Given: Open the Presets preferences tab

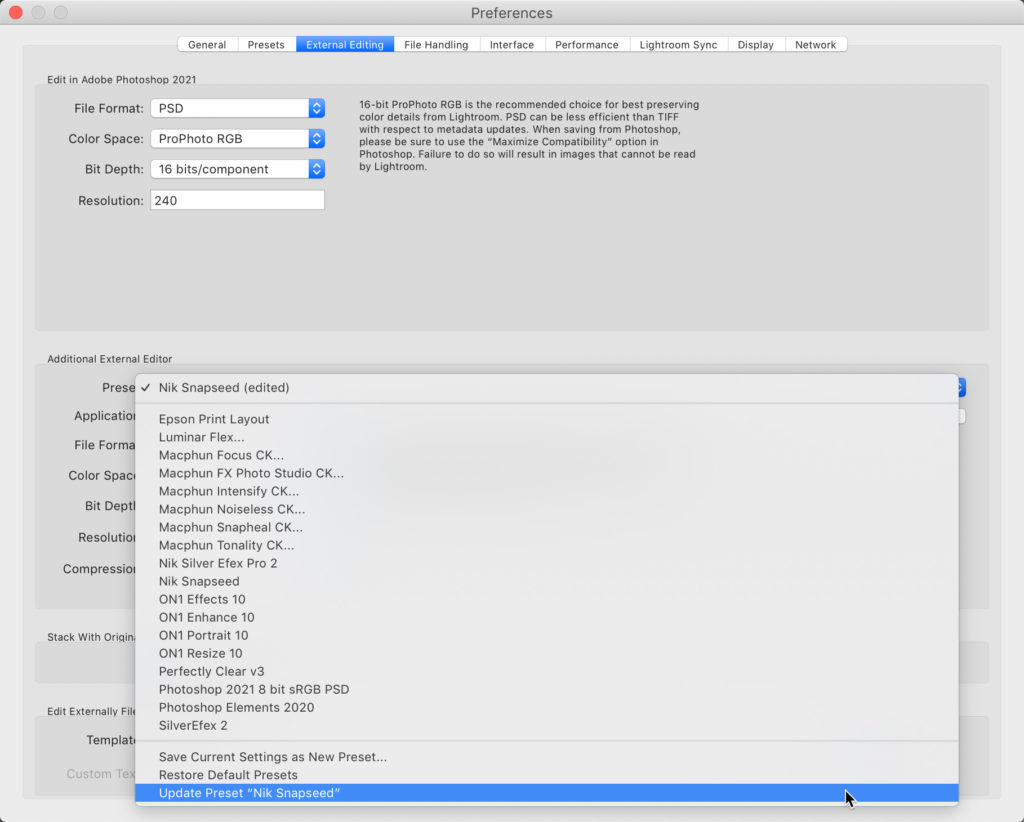Looking at the screenshot, I should coord(266,45).
